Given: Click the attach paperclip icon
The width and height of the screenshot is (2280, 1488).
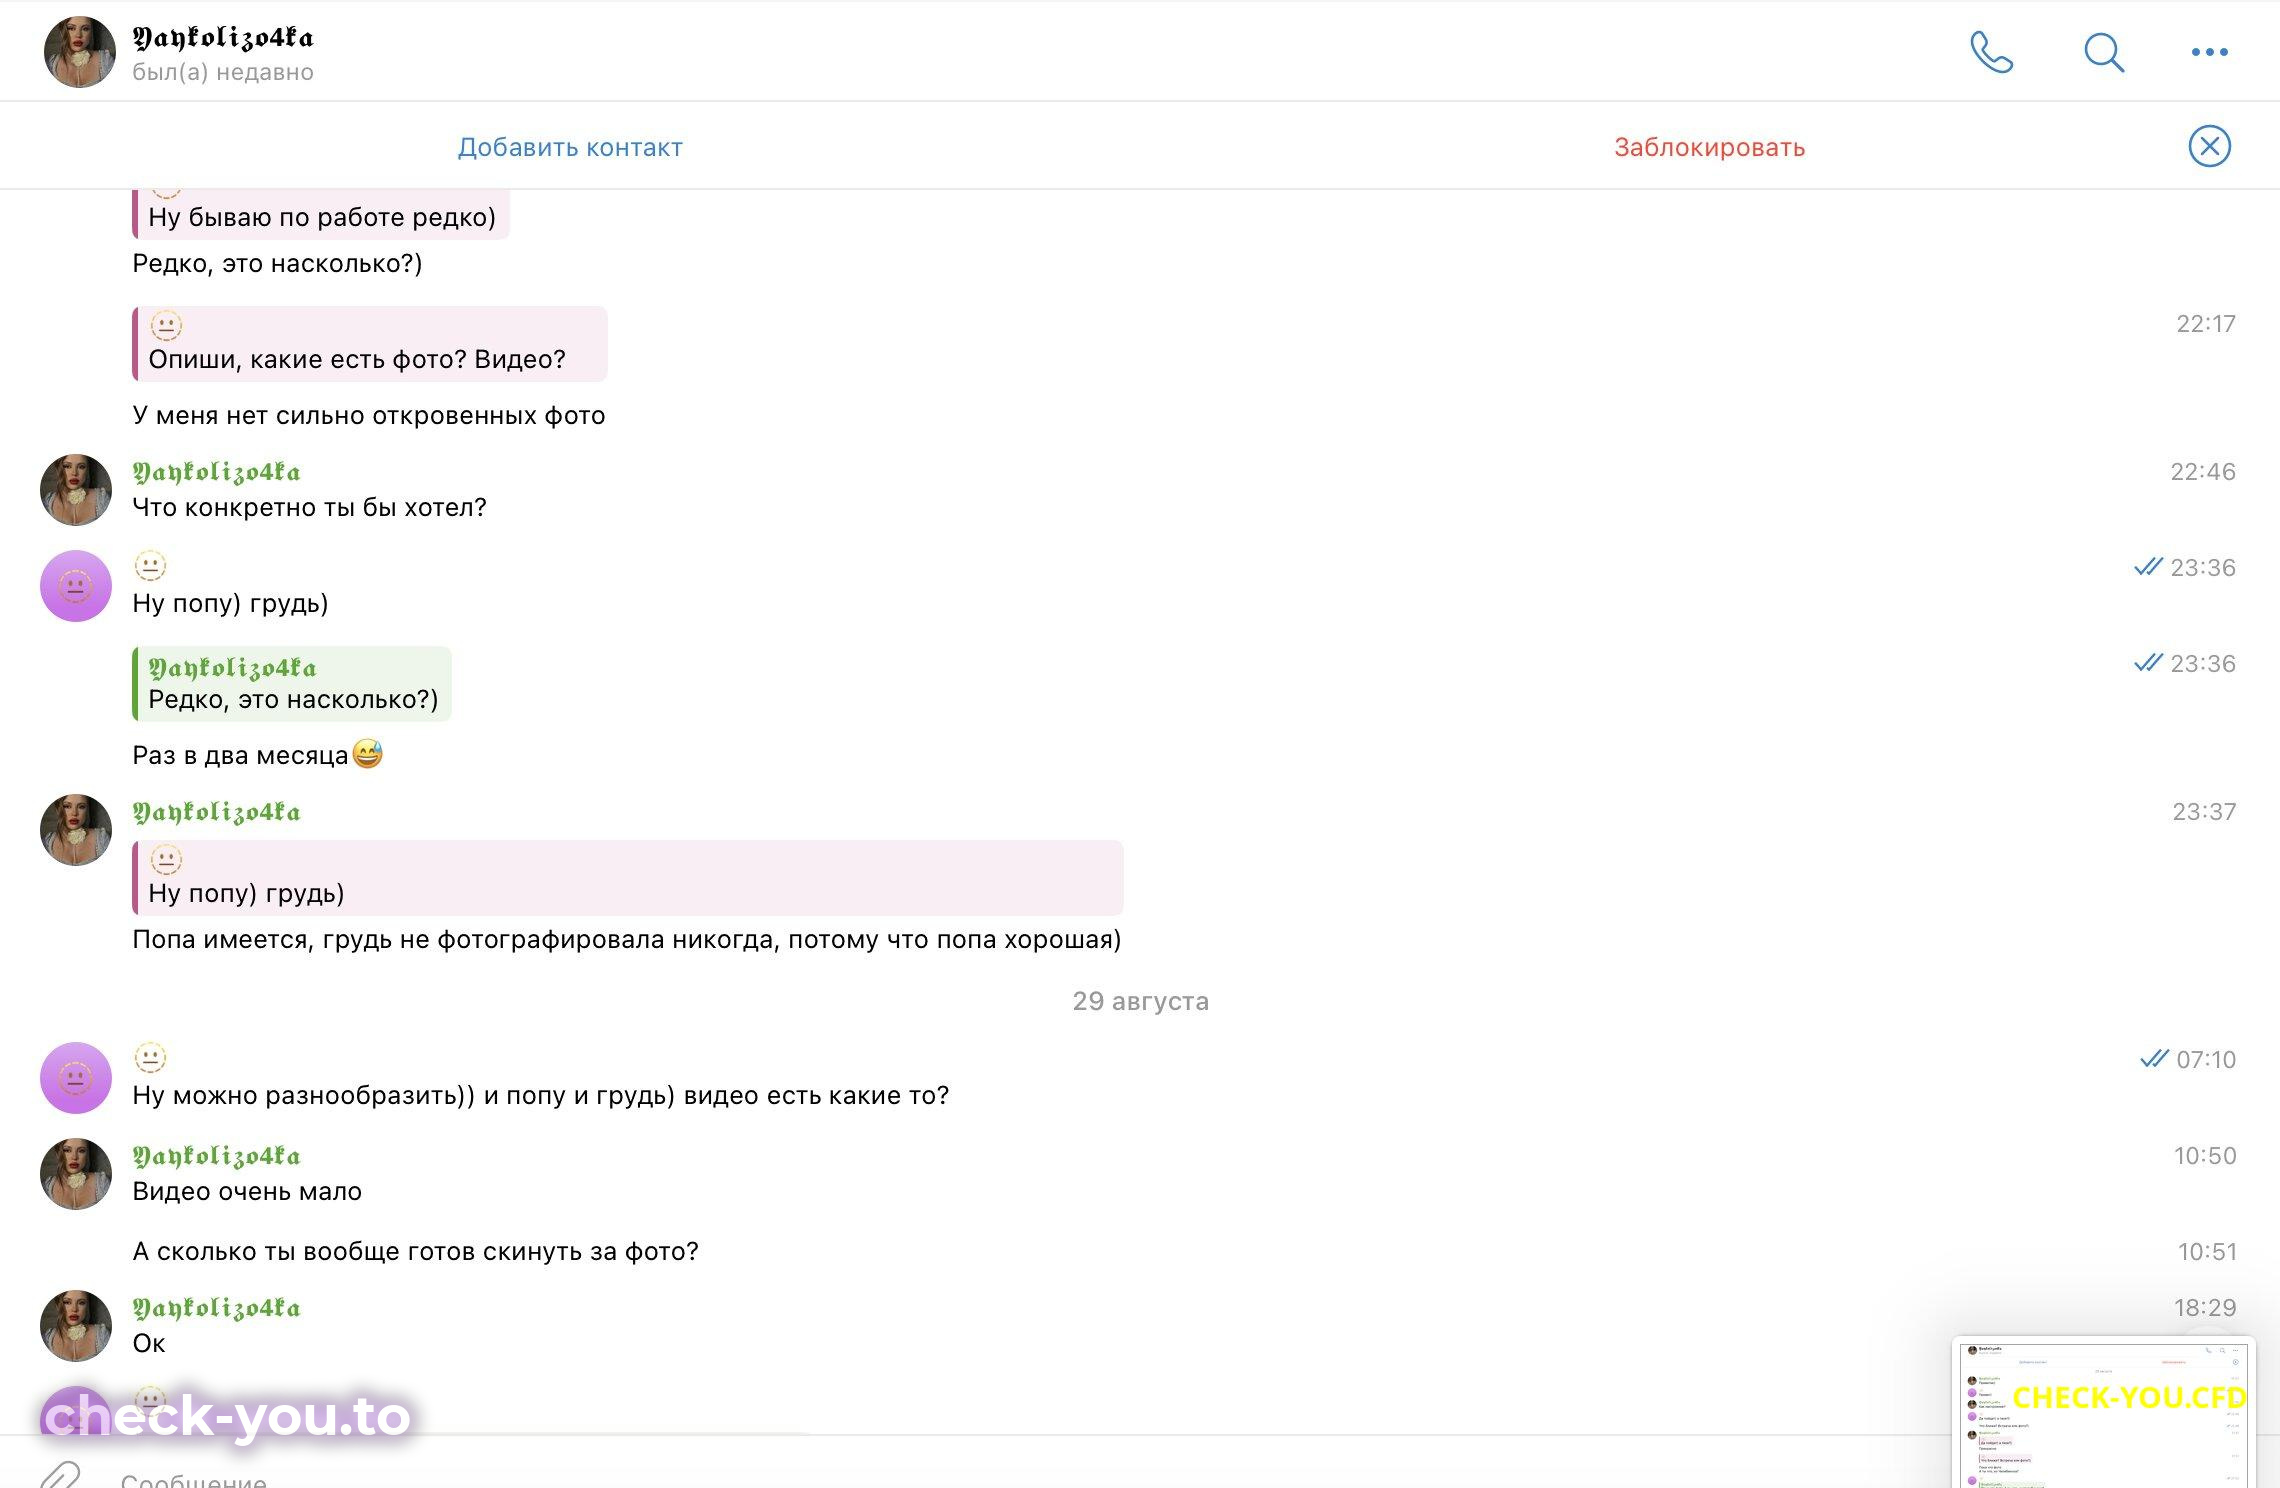Looking at the screenshot, I should point(60,1474).
